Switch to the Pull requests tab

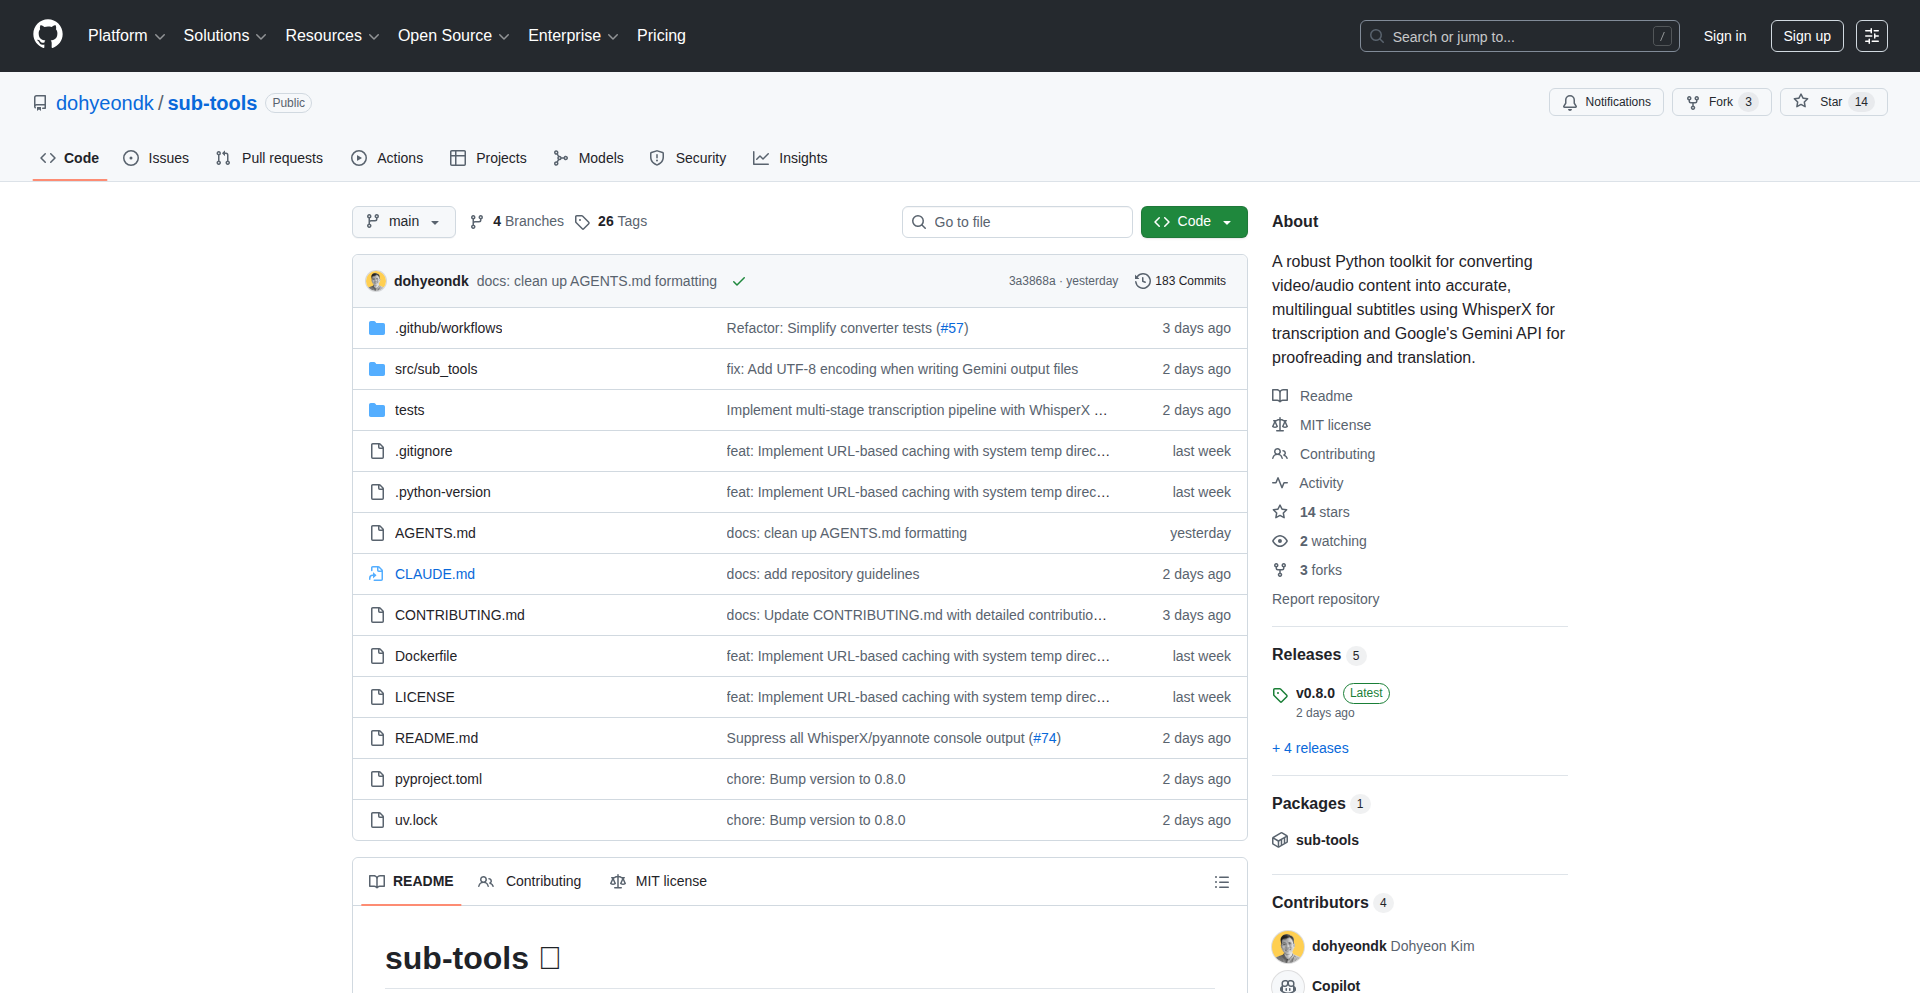(x=268, y=157)
